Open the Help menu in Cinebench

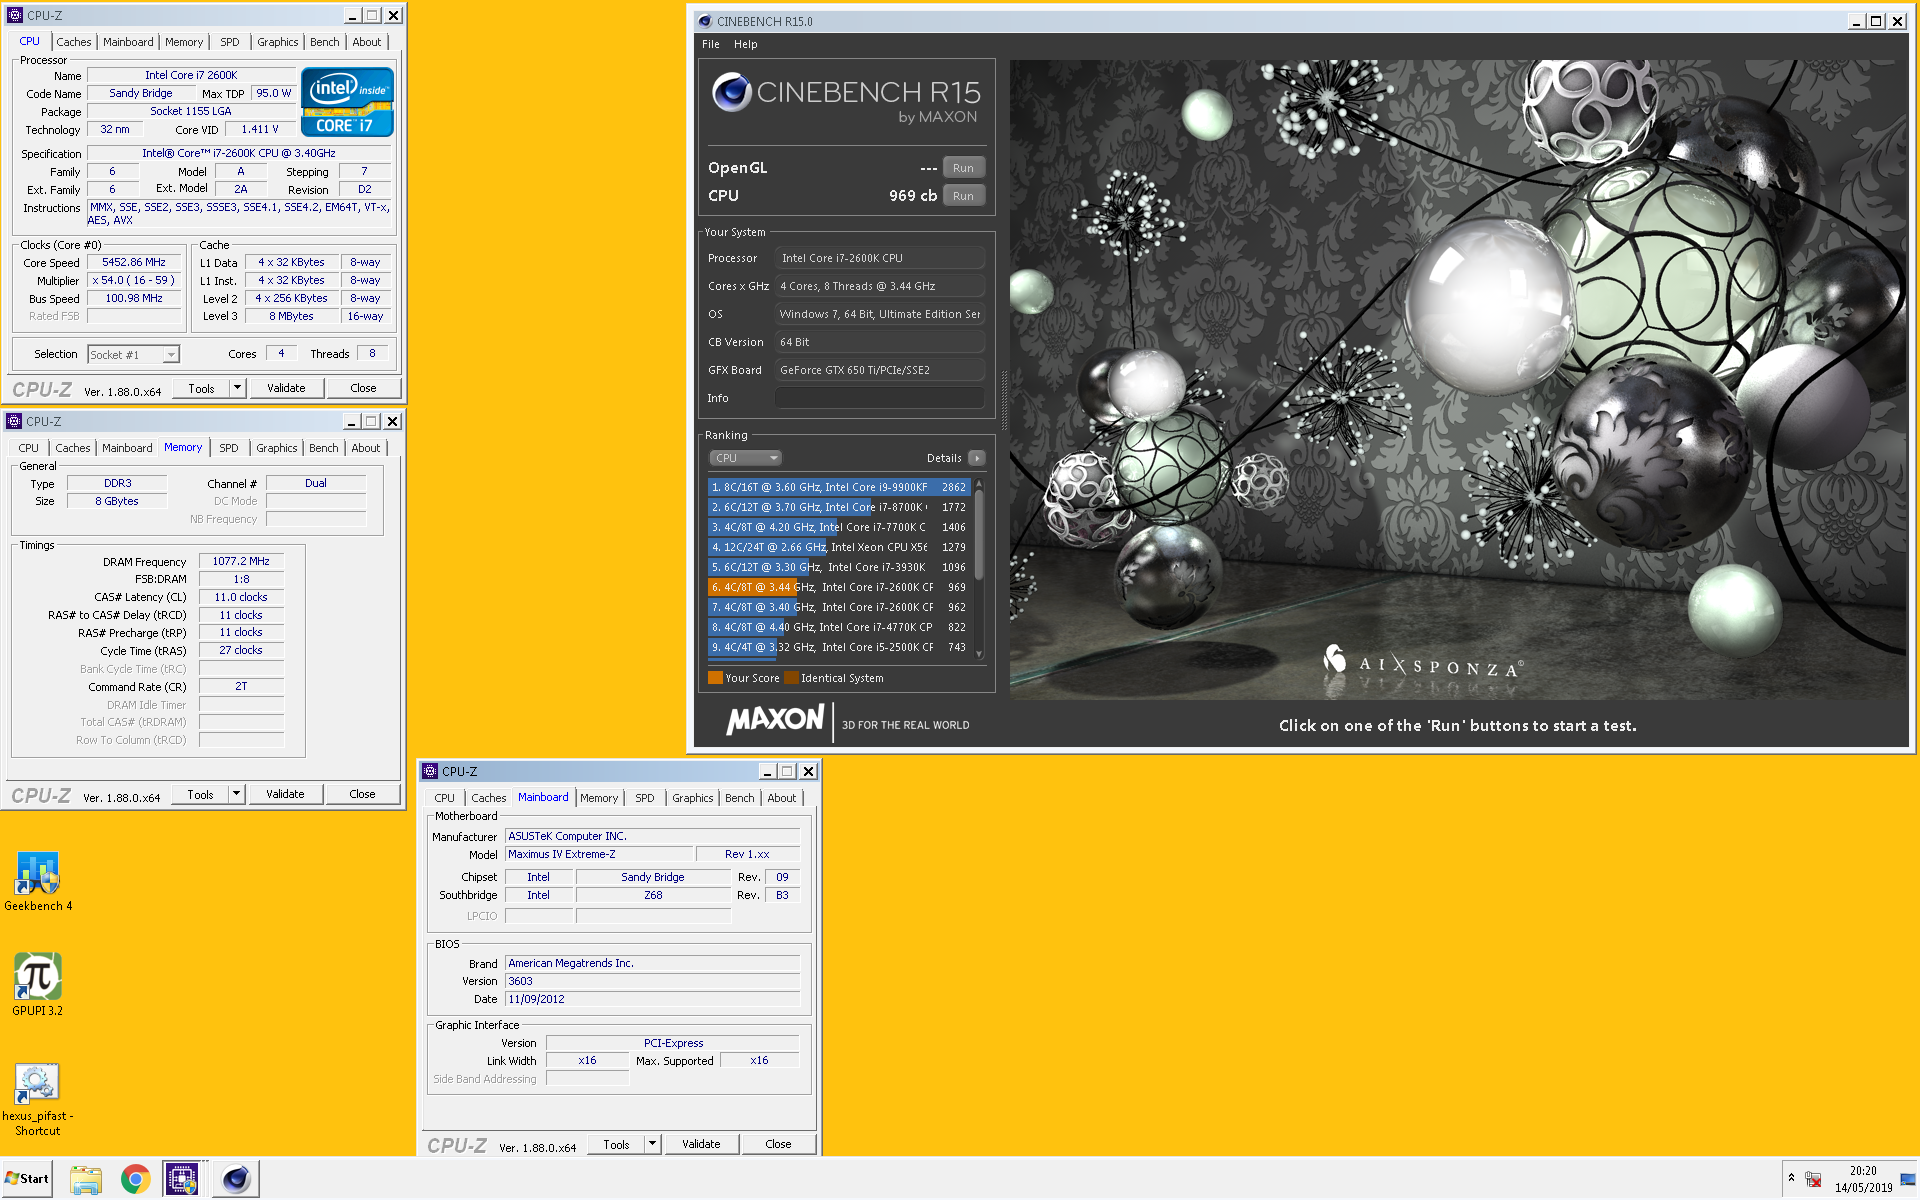(745, 44)
